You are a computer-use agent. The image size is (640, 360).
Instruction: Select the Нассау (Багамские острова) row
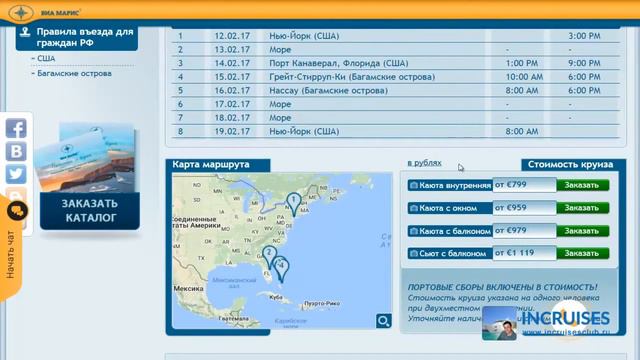396,91
